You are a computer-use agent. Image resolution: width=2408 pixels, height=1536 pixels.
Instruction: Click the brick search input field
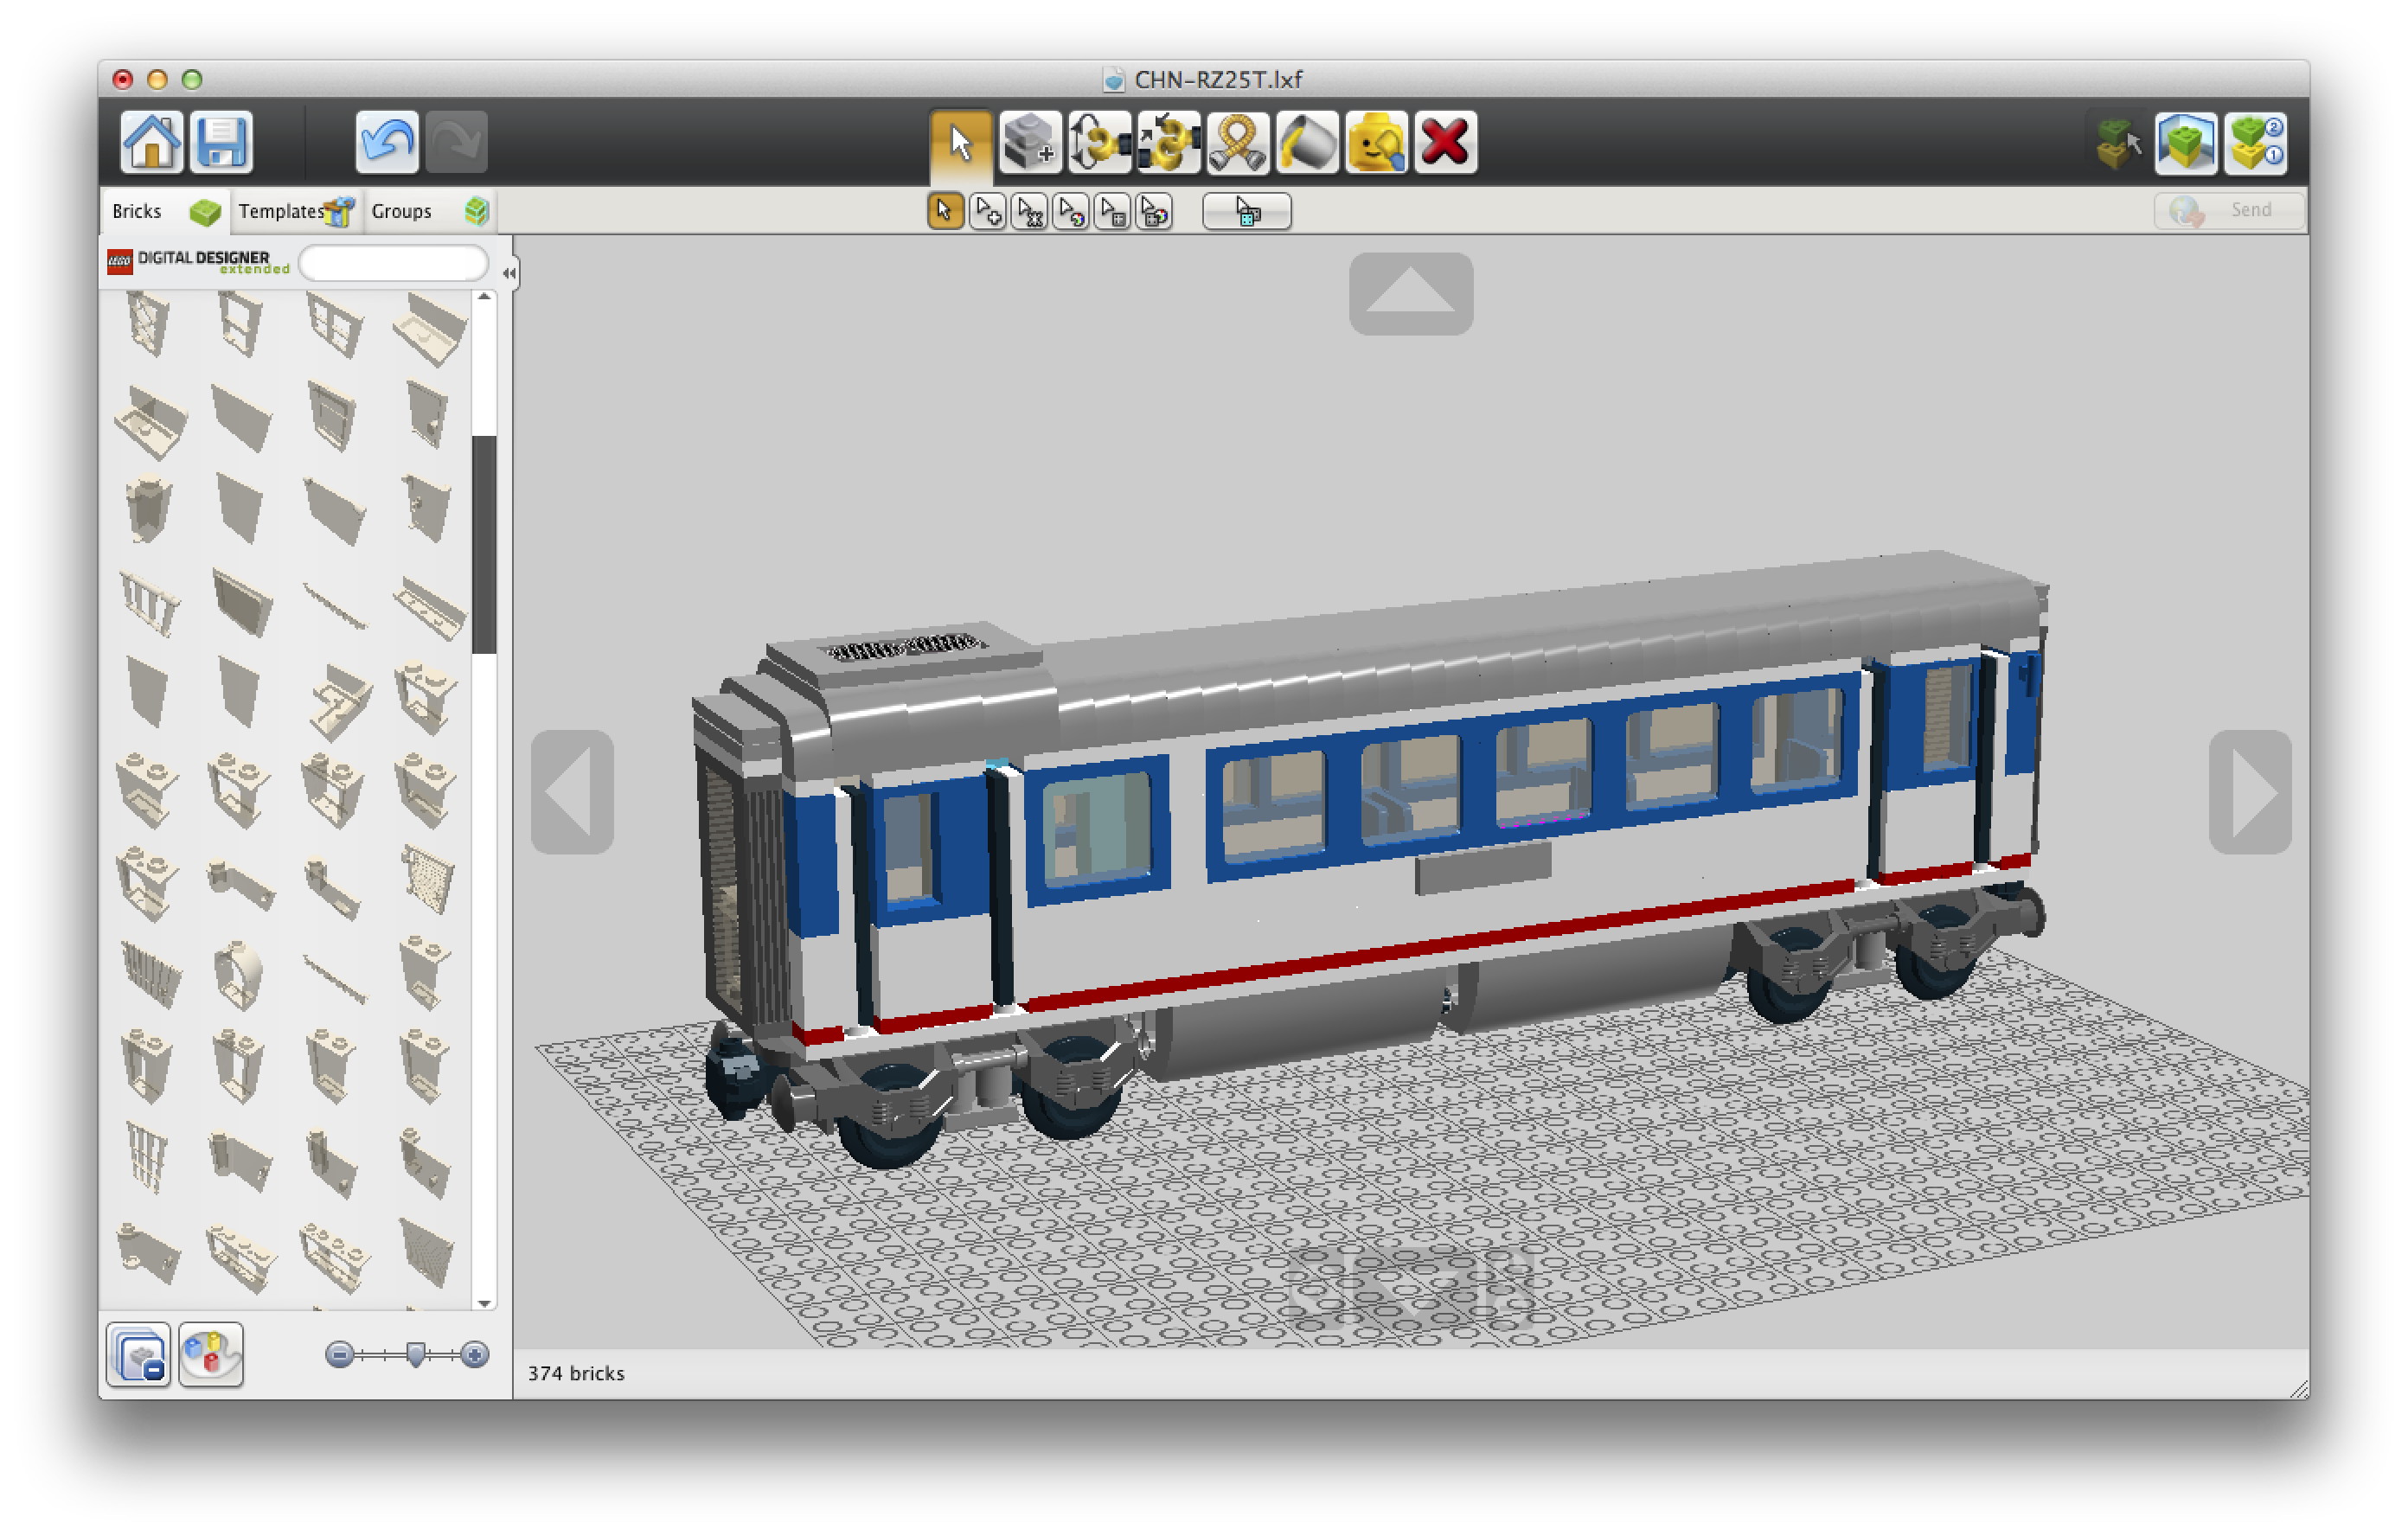393,263
